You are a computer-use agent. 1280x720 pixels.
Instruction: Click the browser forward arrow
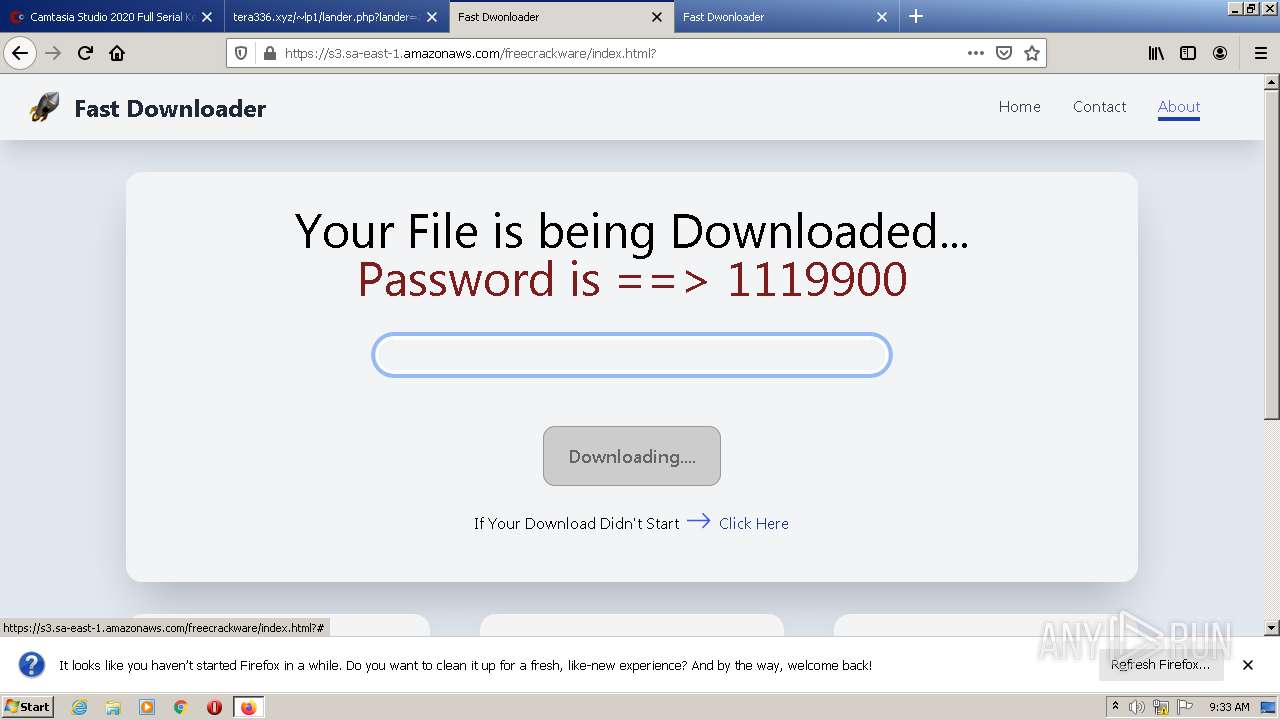53,53
